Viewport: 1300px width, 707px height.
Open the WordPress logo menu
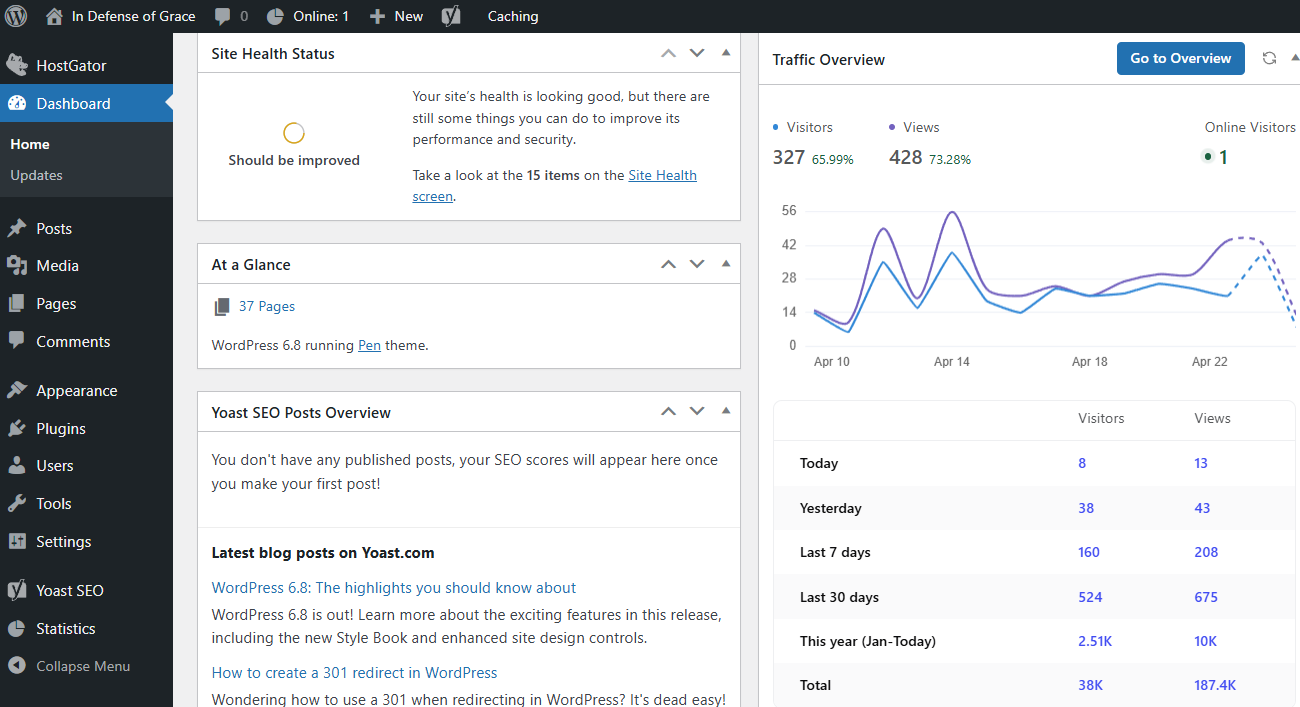(16, 16)
